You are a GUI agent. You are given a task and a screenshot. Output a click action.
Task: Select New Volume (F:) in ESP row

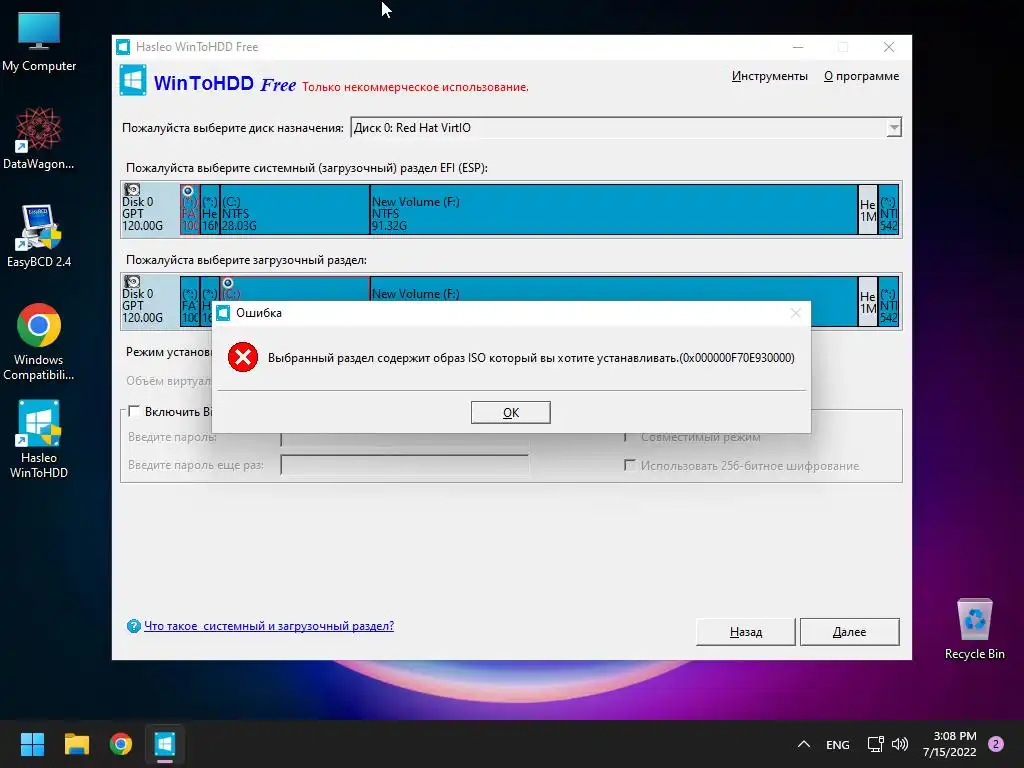click(x=613, y=209)
